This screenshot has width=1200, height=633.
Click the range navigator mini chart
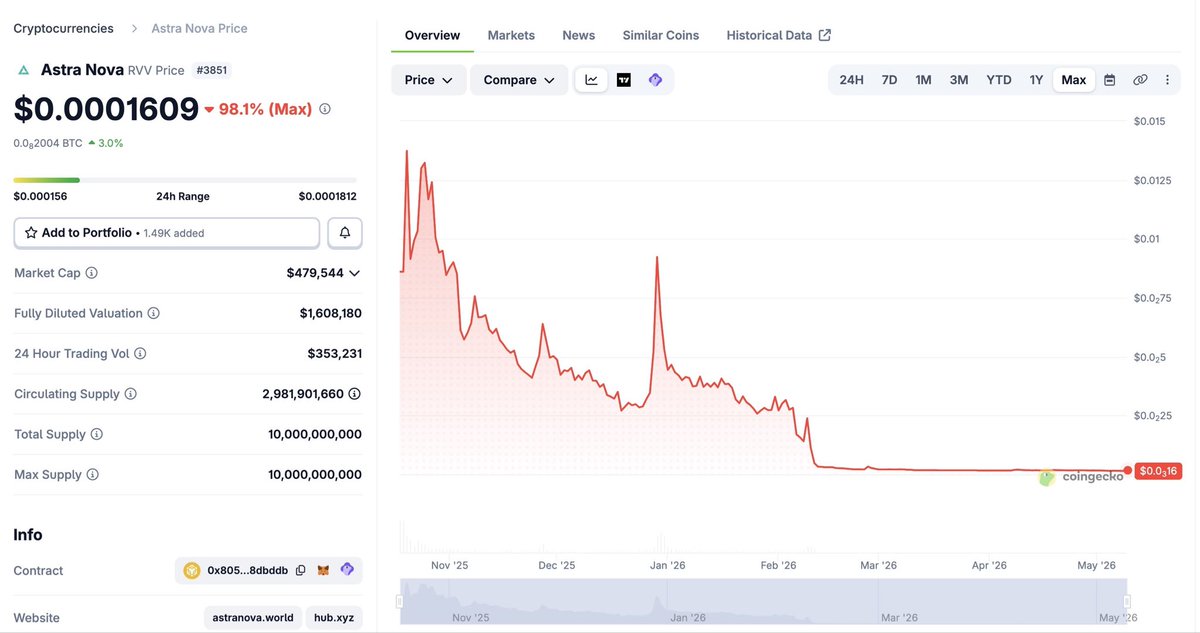coord(763,601)
